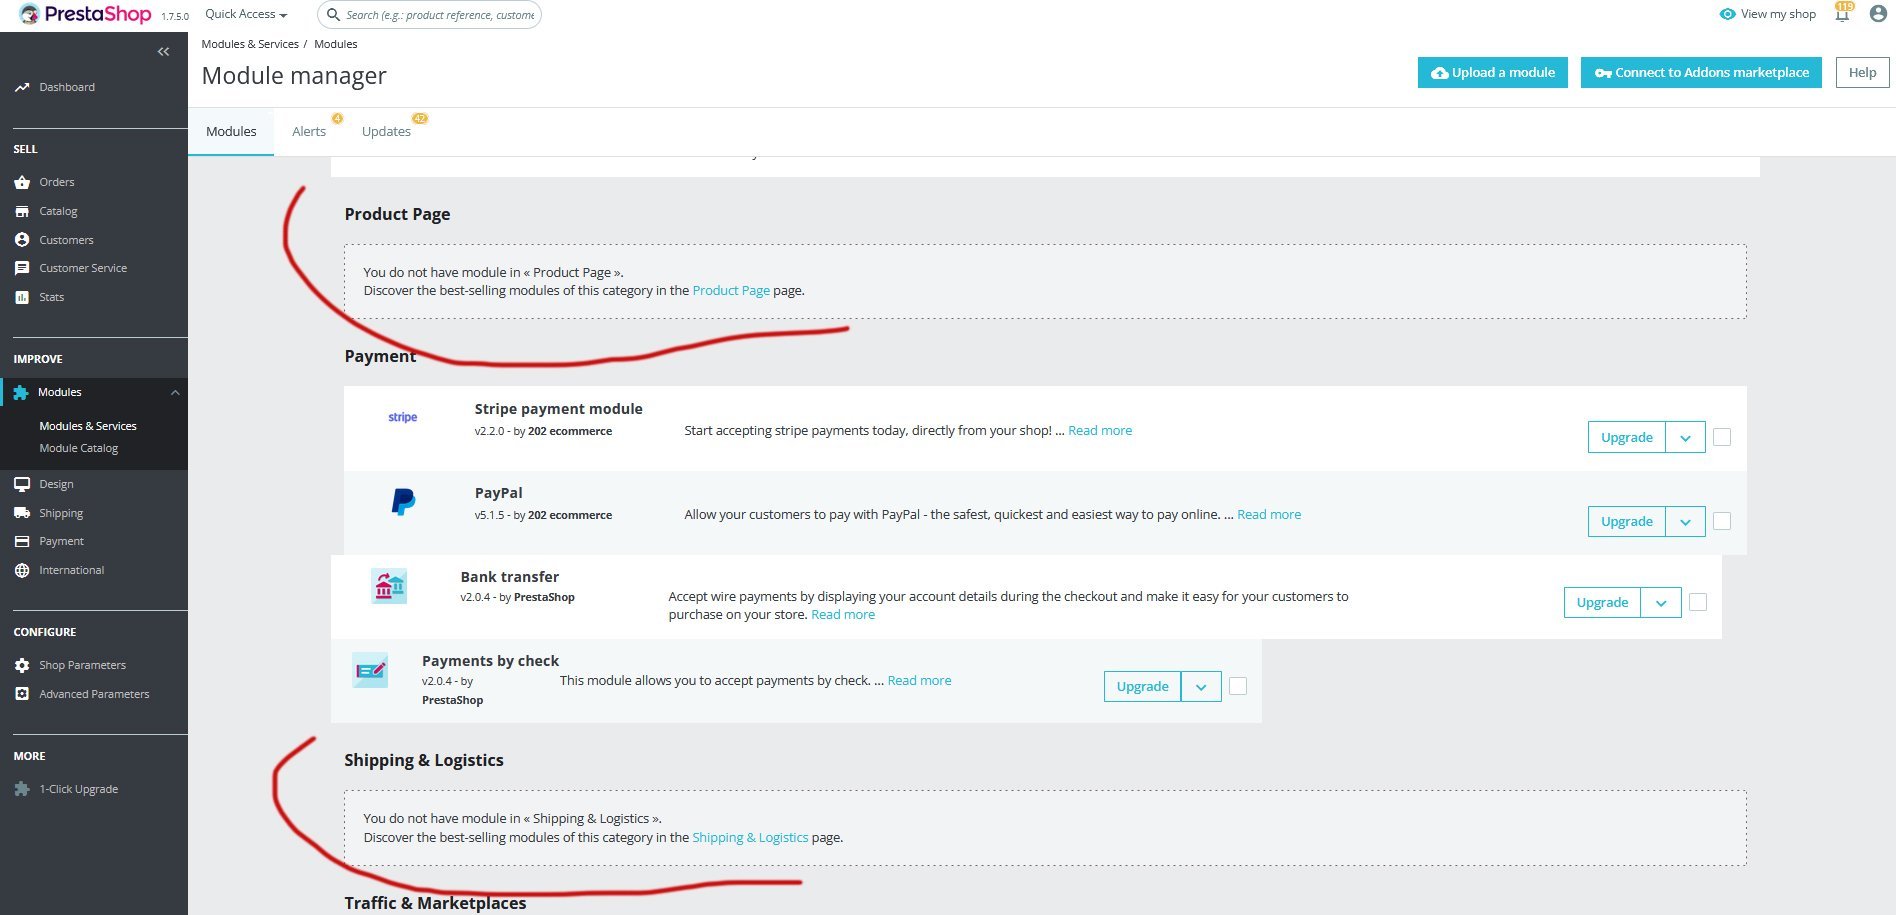Click the Dashboard trend icon
1896x915 pixels.
coord(22,87)
